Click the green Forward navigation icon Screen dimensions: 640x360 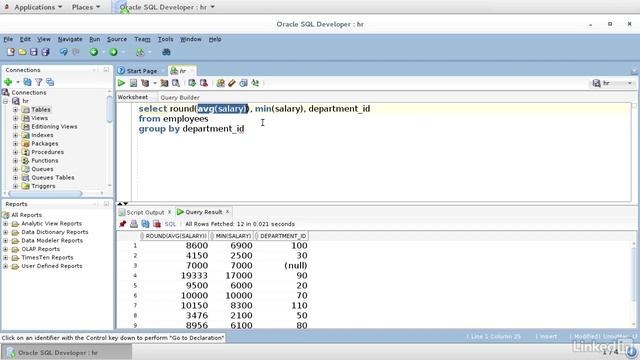point(113,52)
